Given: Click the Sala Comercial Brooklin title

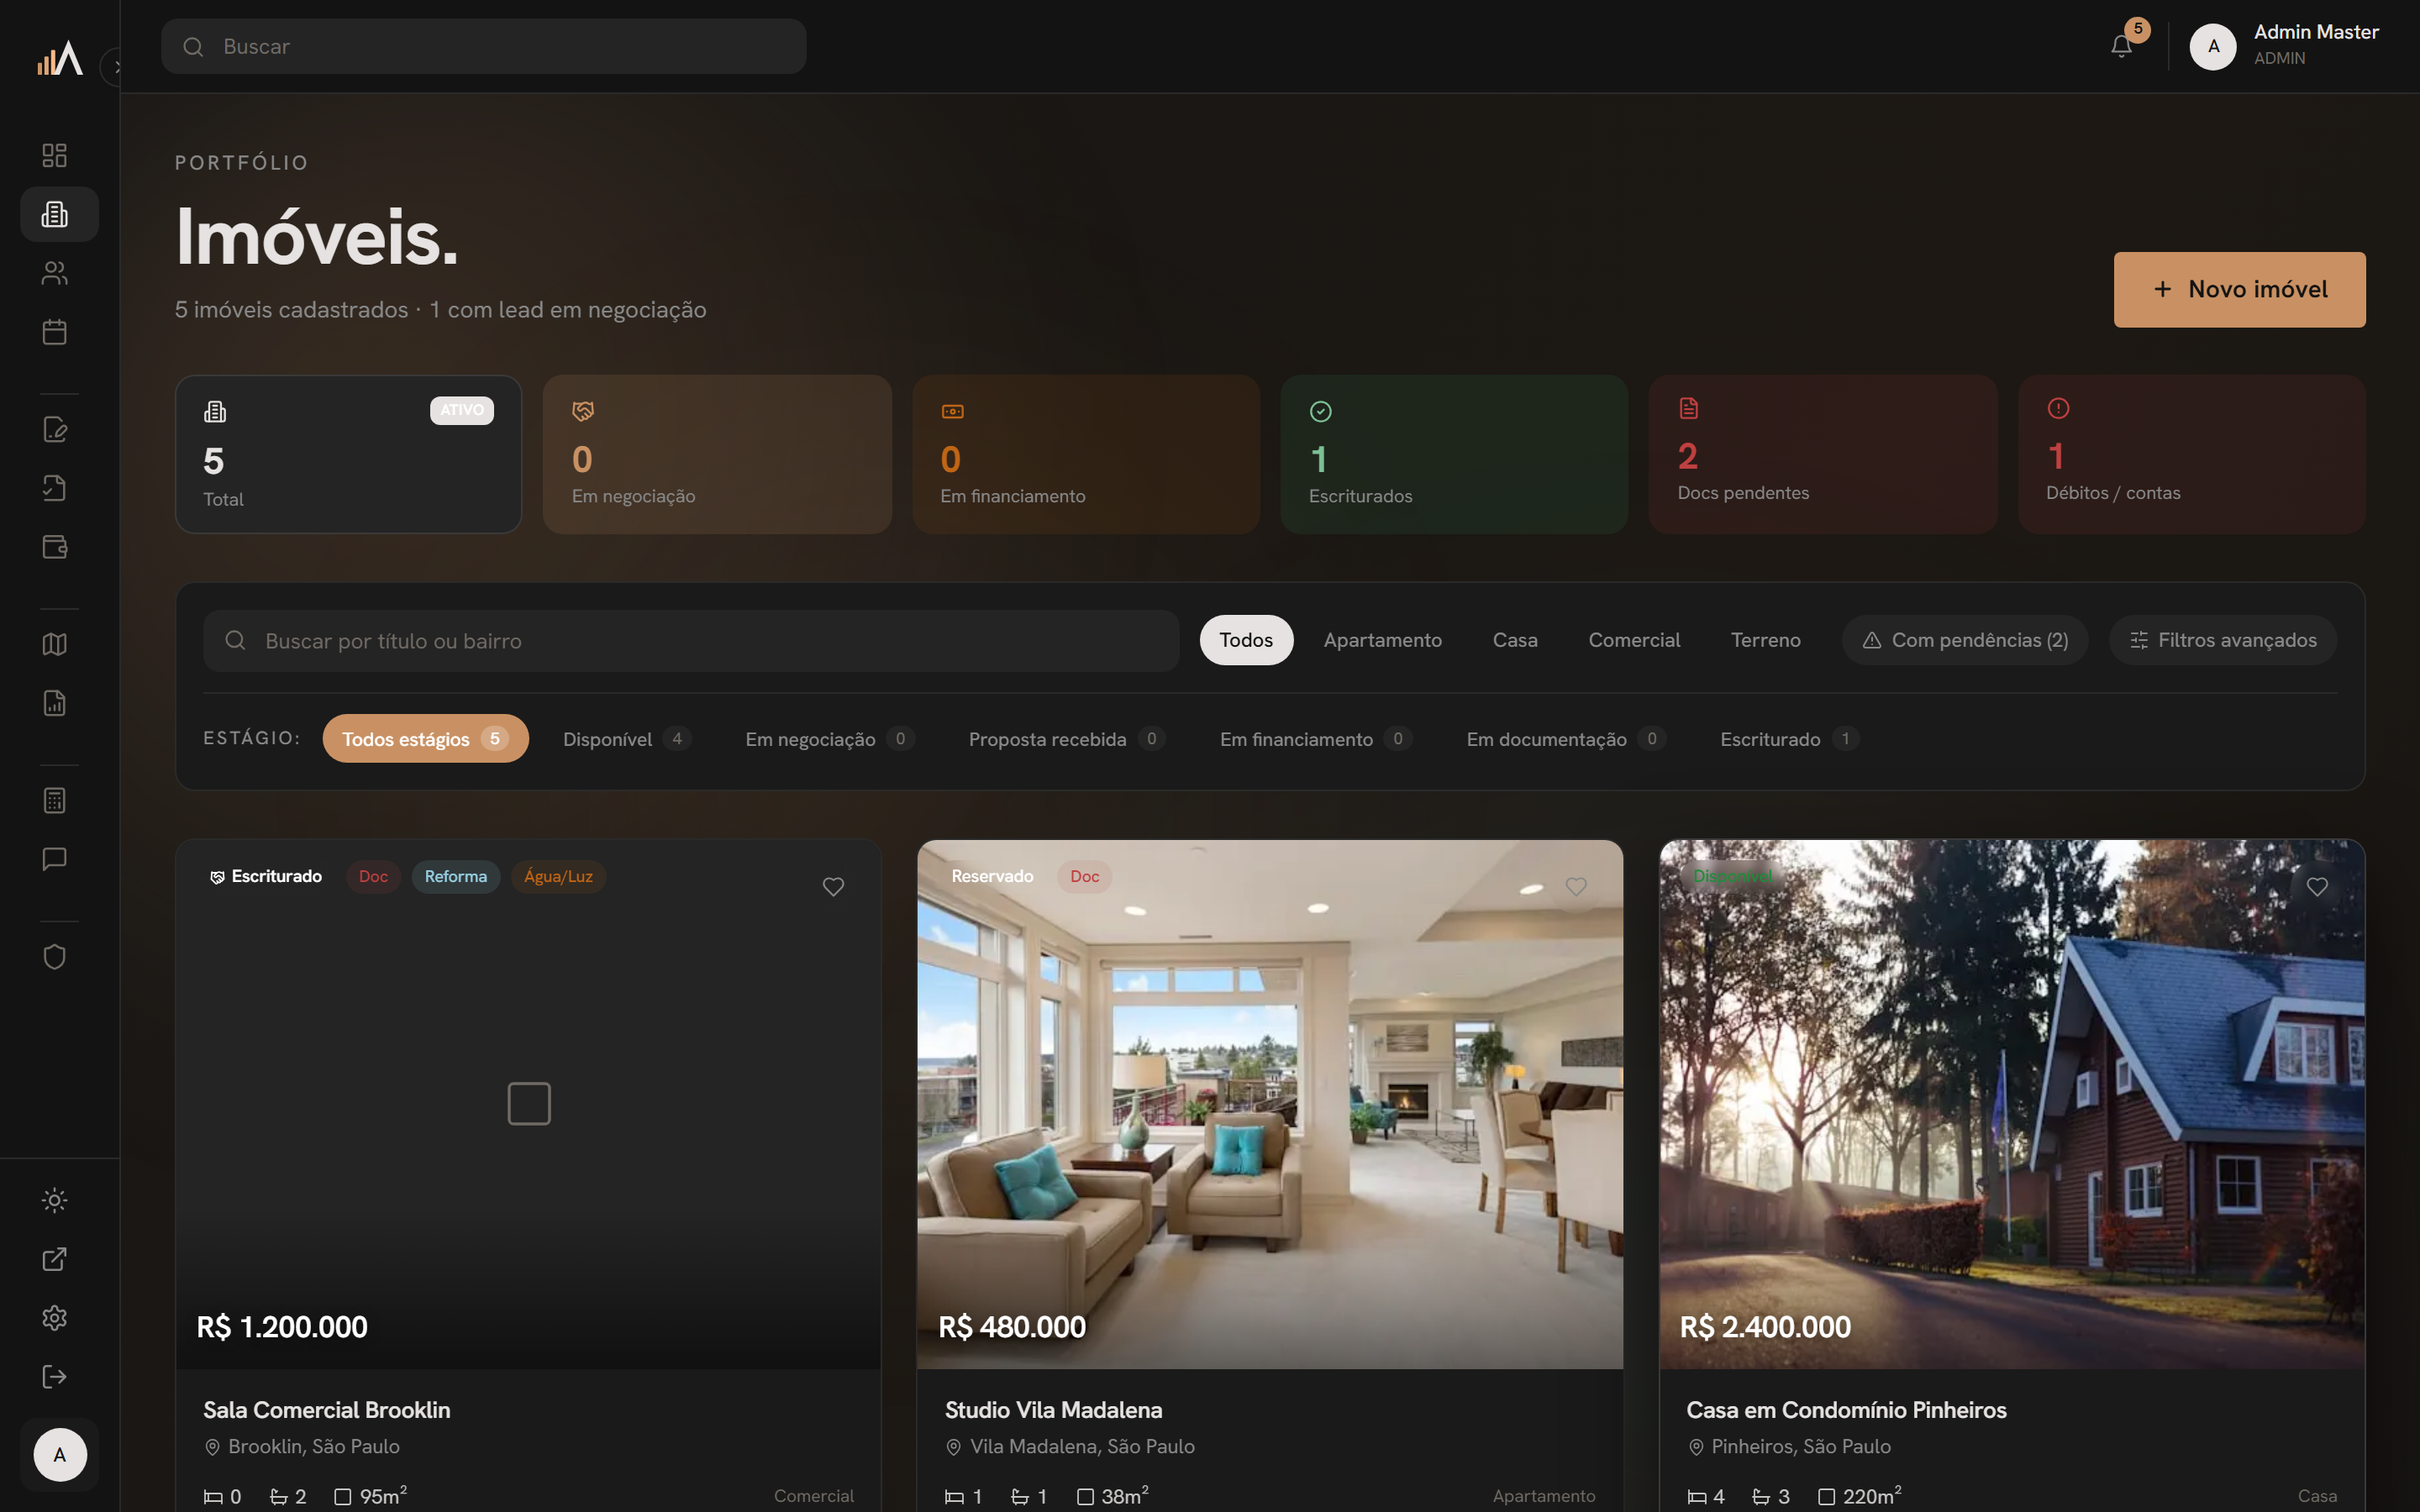Looking at the screenshot, I should click(327, 1410).
